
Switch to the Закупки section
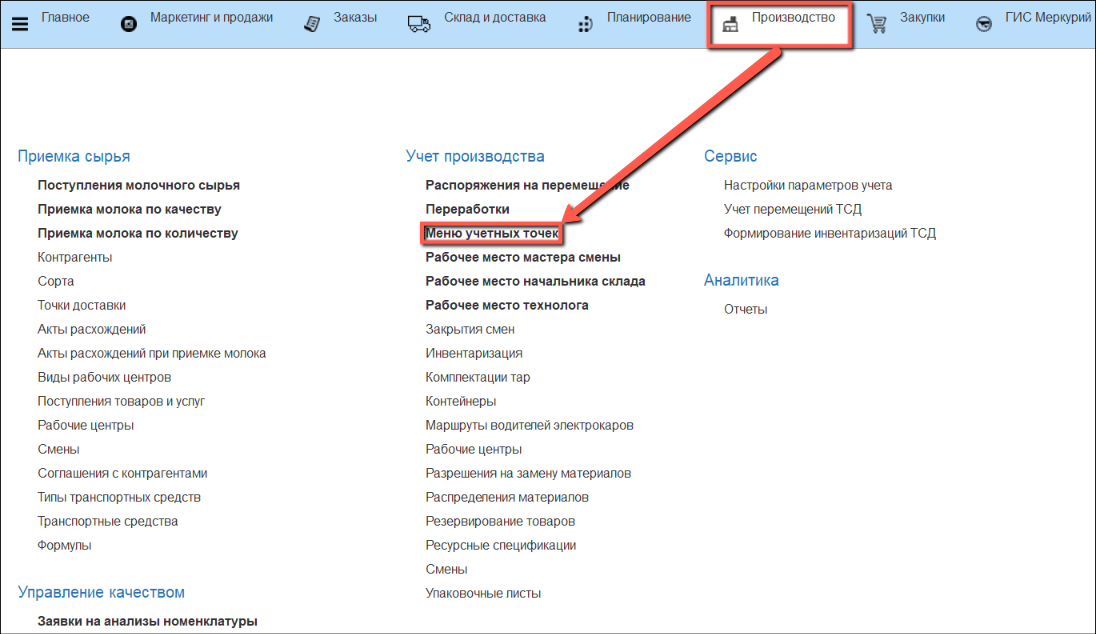point(921,18)
